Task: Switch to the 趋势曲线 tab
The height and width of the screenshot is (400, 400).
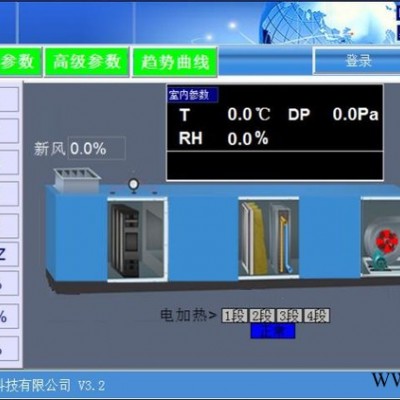Action: click(175, 62)
